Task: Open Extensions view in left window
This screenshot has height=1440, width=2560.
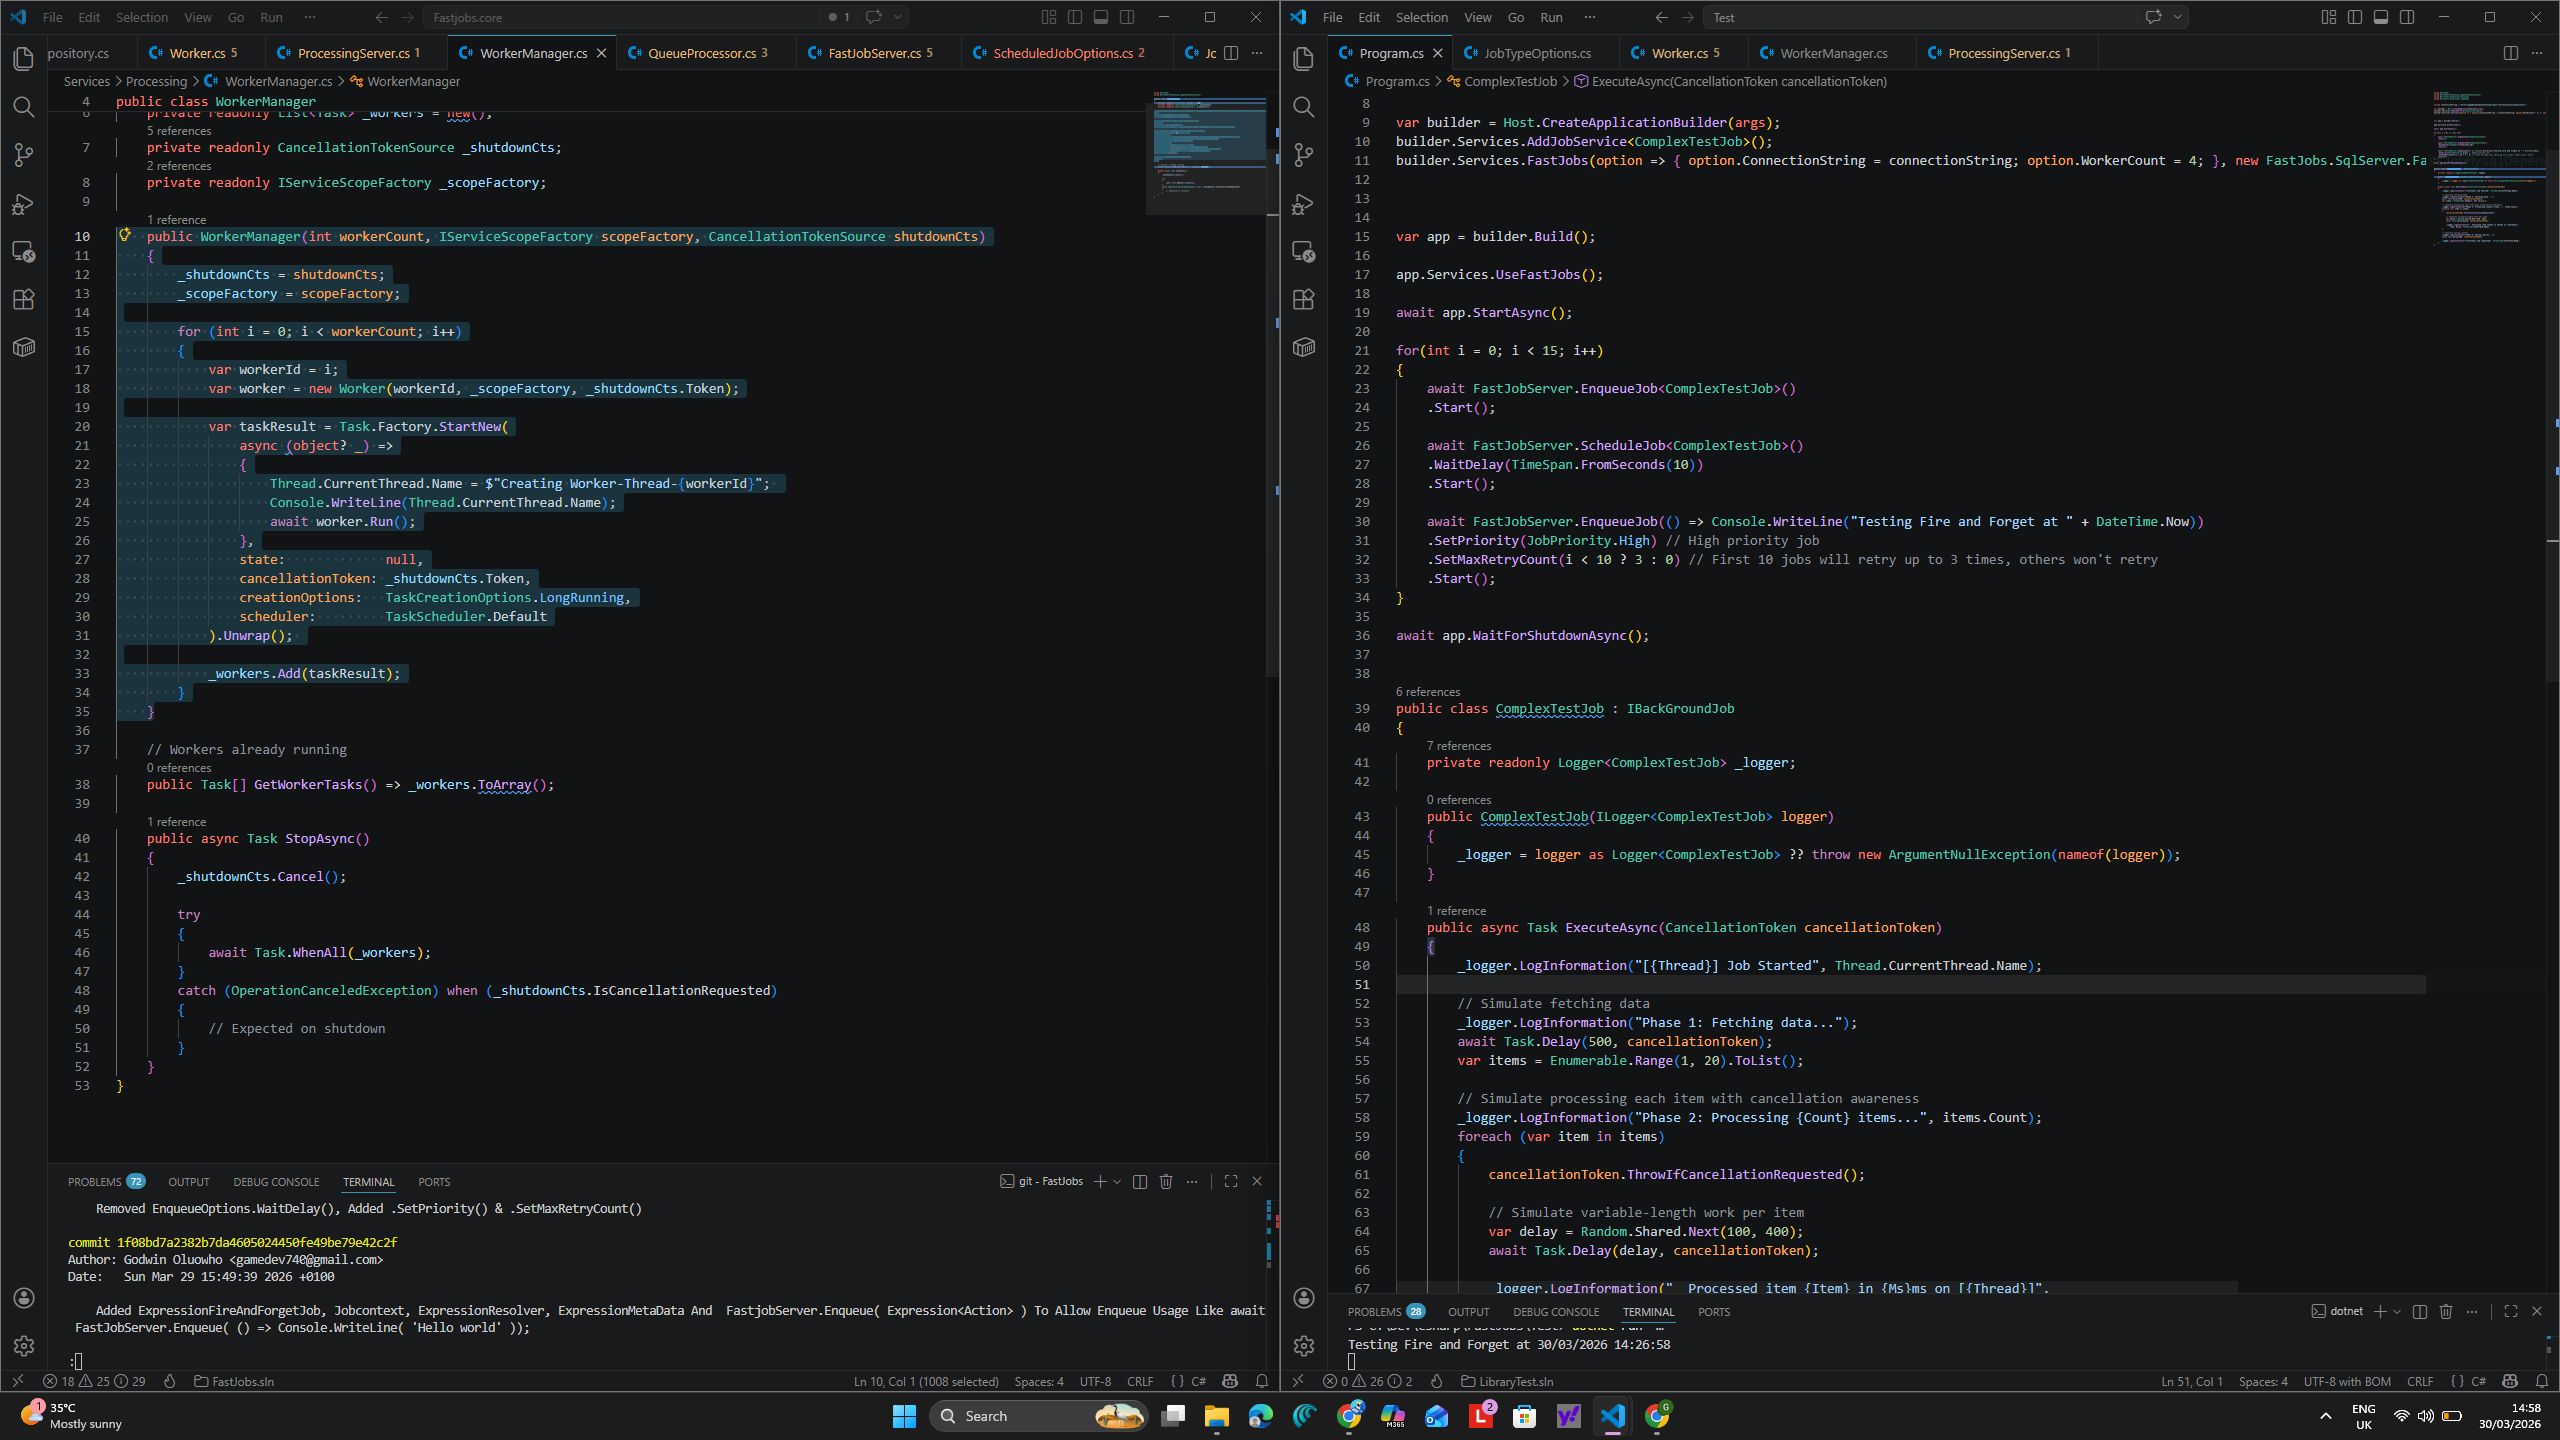Action: pos(24,299)
